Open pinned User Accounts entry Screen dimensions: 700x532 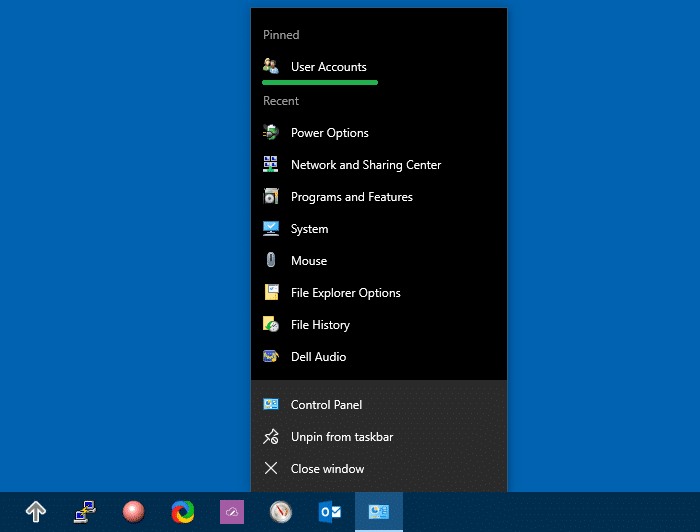click(379, 67)
